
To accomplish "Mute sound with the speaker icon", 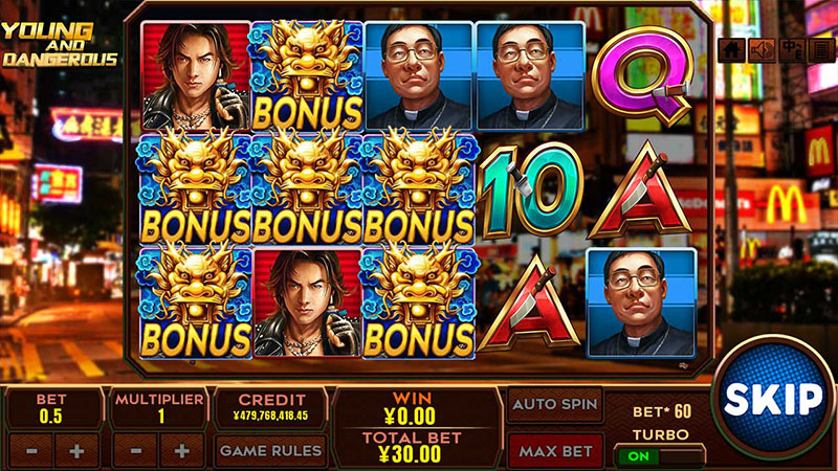I will 761,50.
